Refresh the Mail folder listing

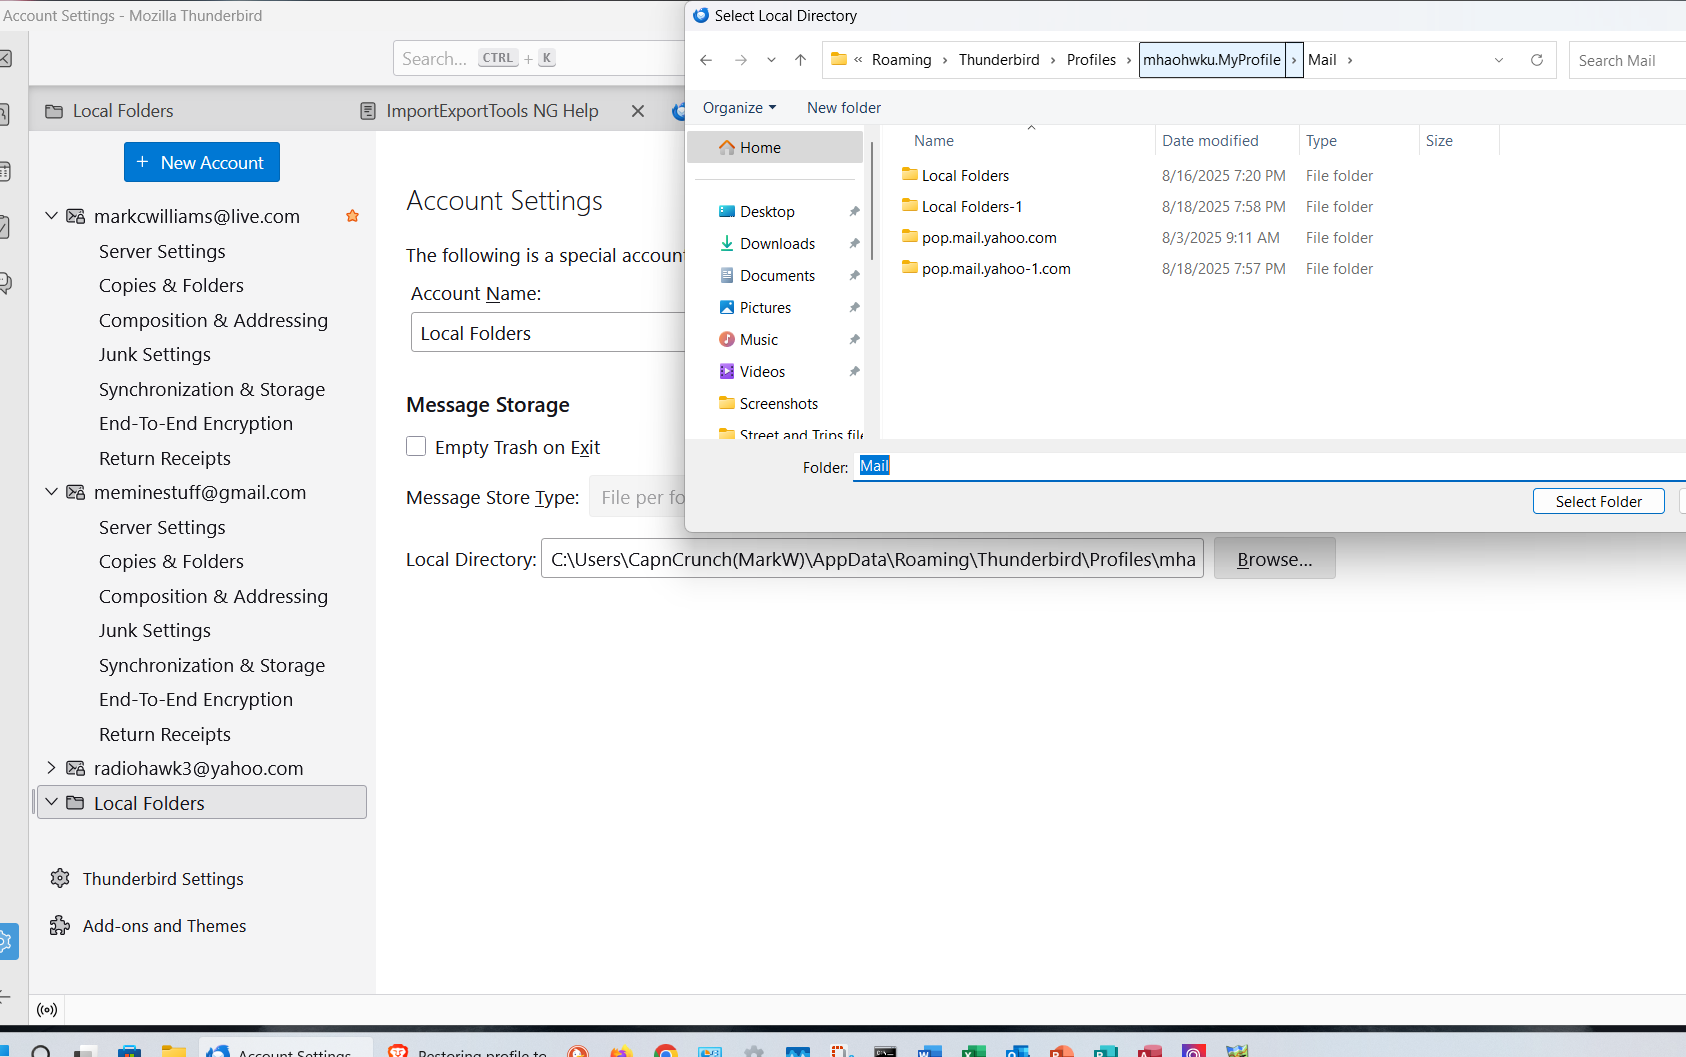[x=1536, y=60]
